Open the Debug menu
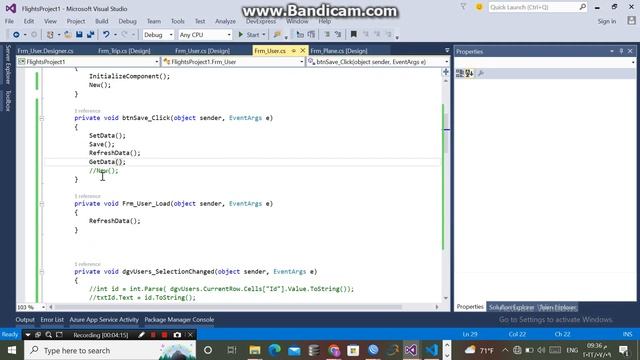The image size is (640, 360). point(127,21)
